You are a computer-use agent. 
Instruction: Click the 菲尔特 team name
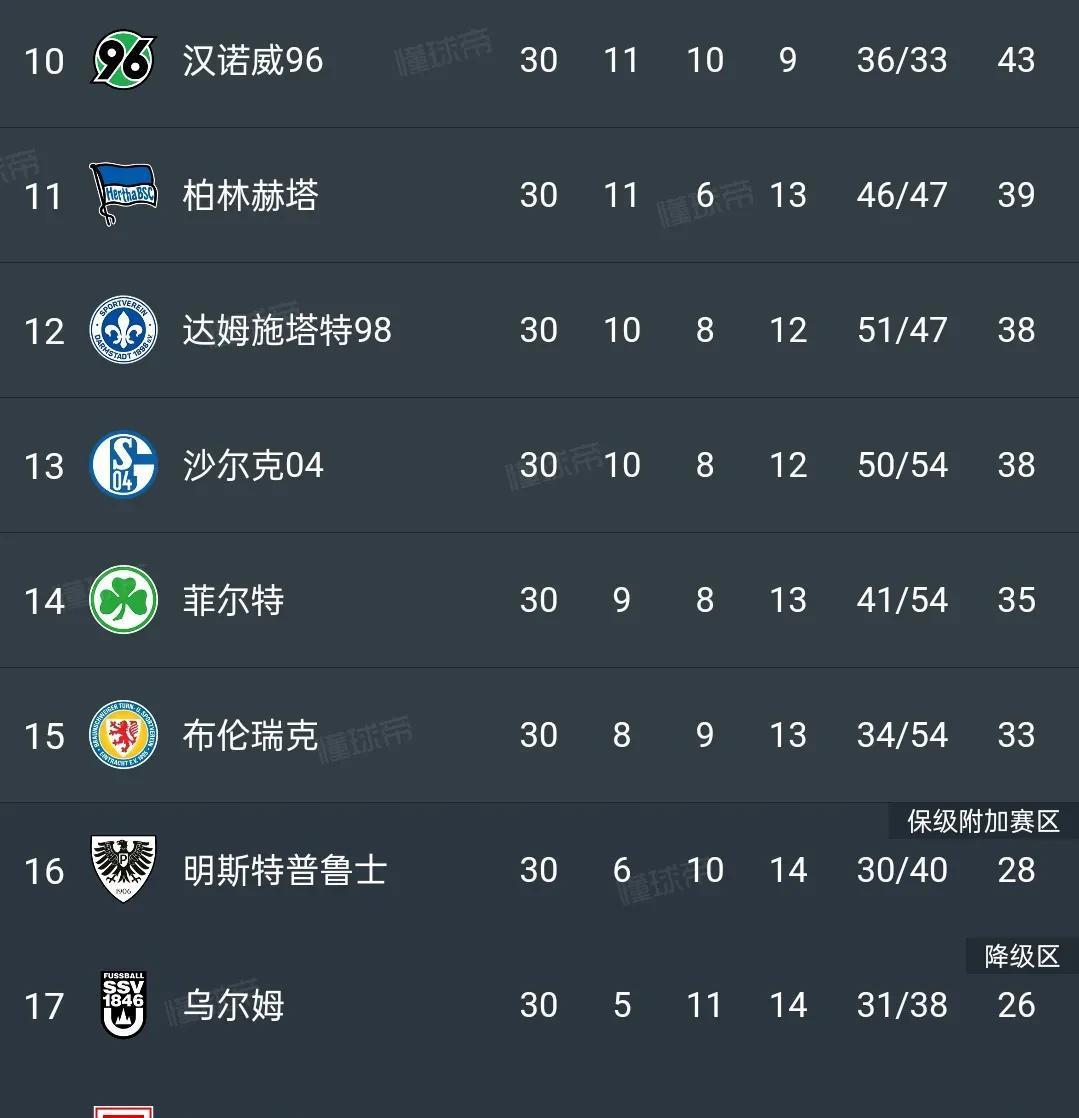click(233, 600)
